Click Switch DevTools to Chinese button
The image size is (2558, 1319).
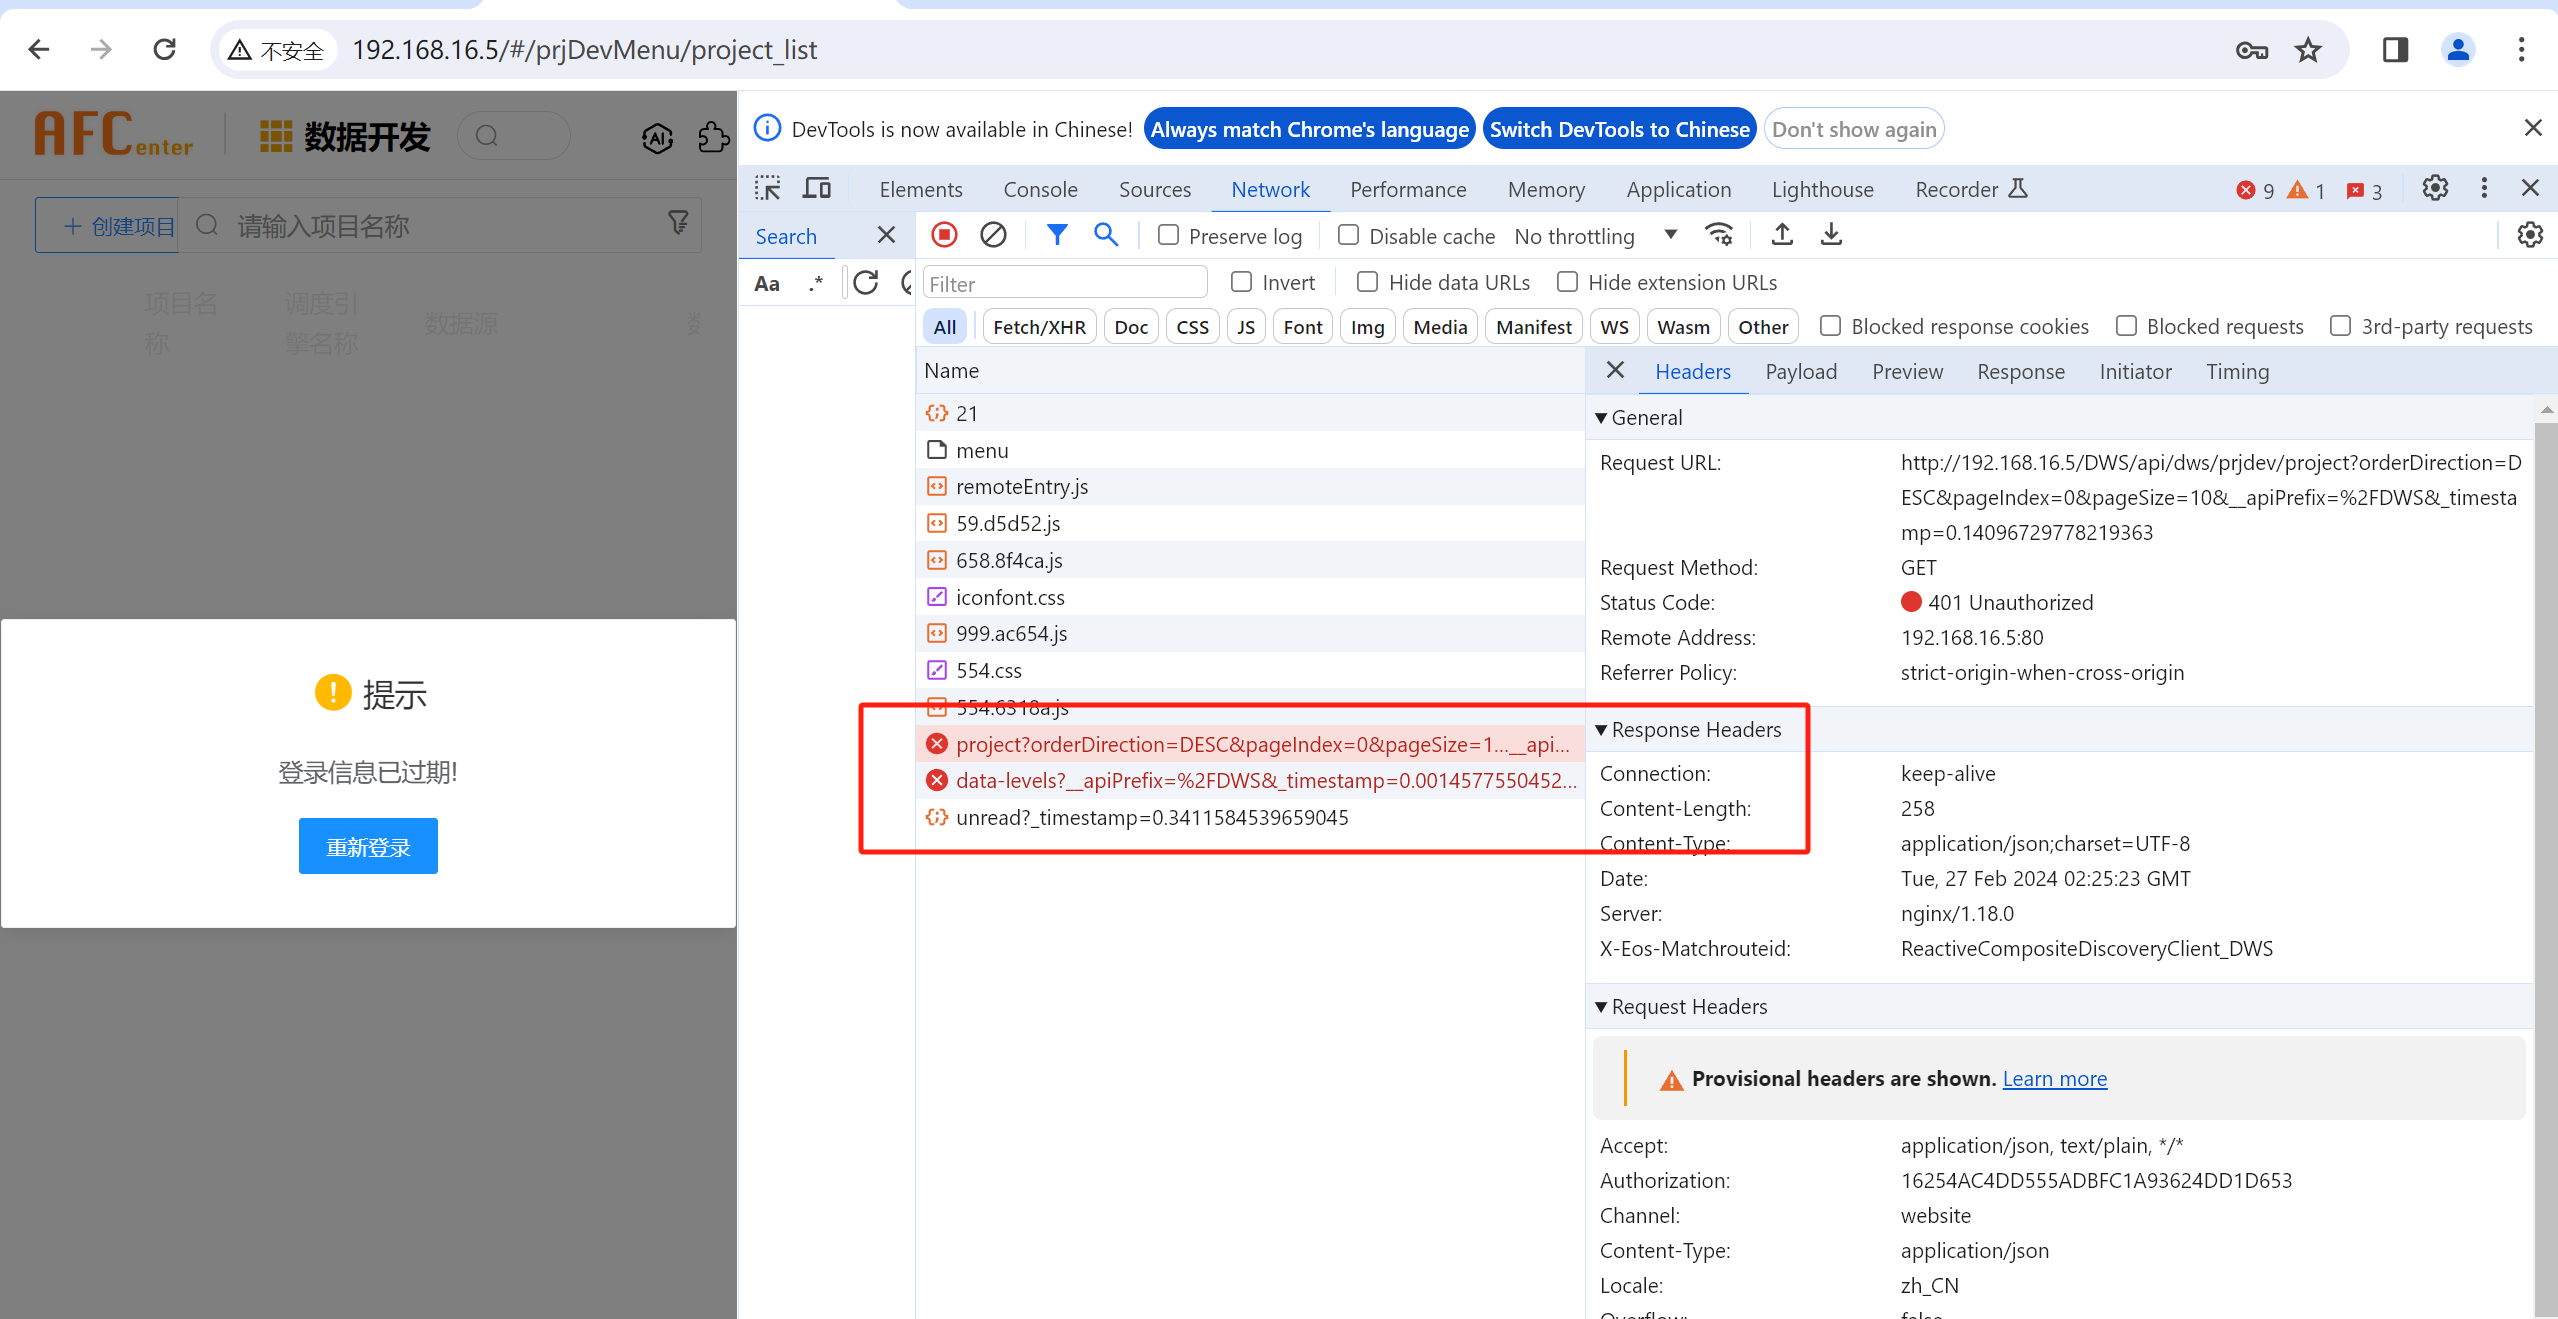pos(1619,129)
